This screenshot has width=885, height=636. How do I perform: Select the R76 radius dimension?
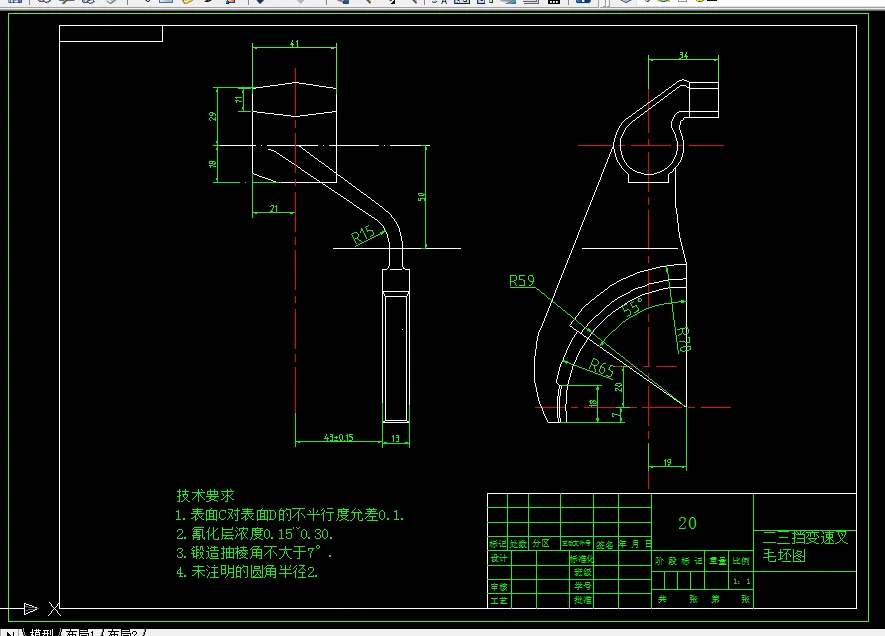click(x=684, y=339)
